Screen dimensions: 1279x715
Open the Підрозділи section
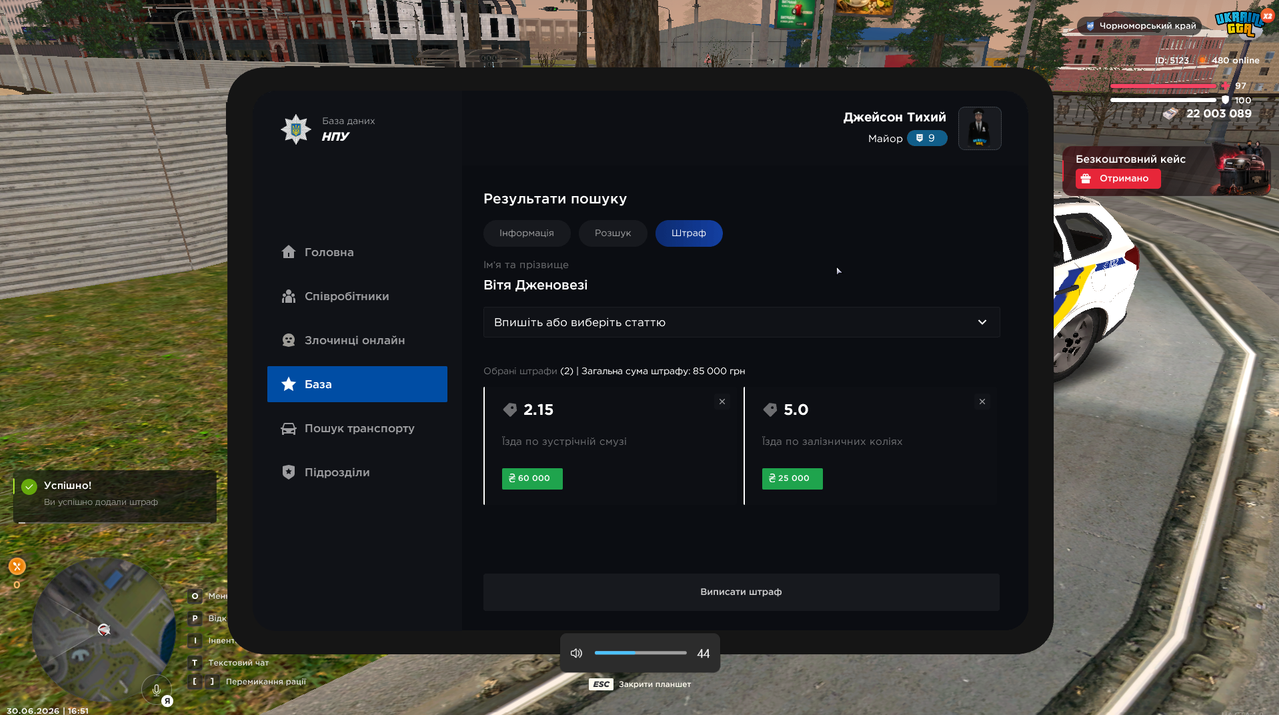pyautogui.click(x=357, y=472)
